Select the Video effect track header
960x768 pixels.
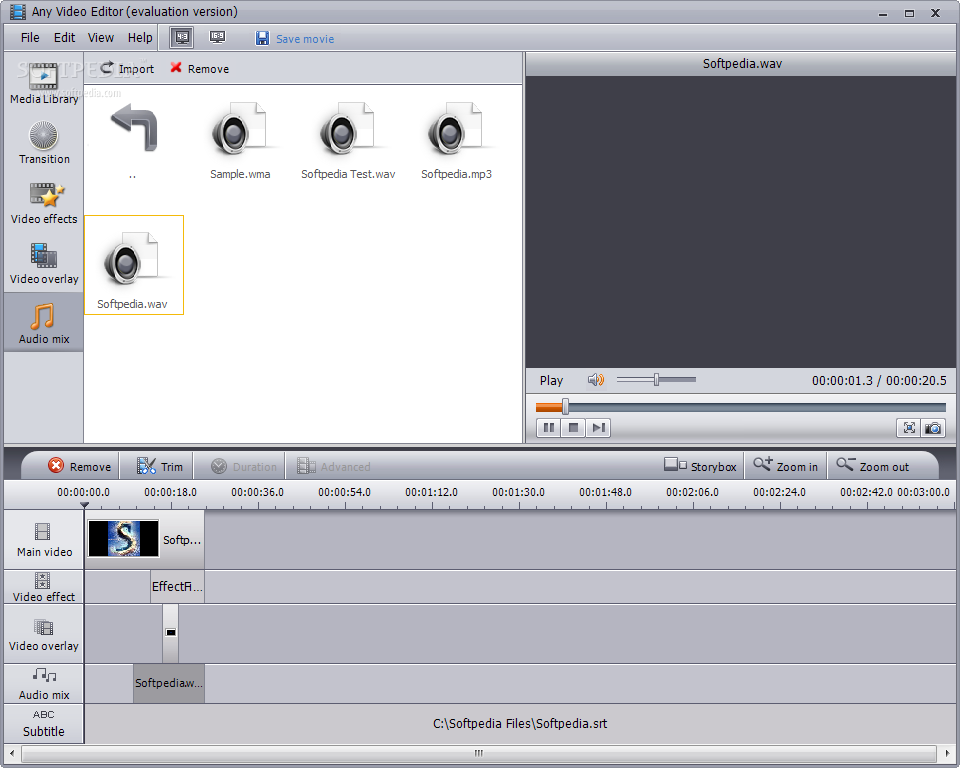[x=43, y=587]
